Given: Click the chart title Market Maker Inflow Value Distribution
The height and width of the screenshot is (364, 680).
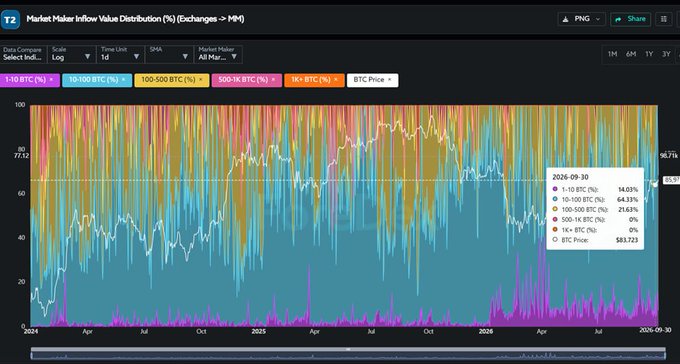Looking at the screenshot, I should [135, 19].
